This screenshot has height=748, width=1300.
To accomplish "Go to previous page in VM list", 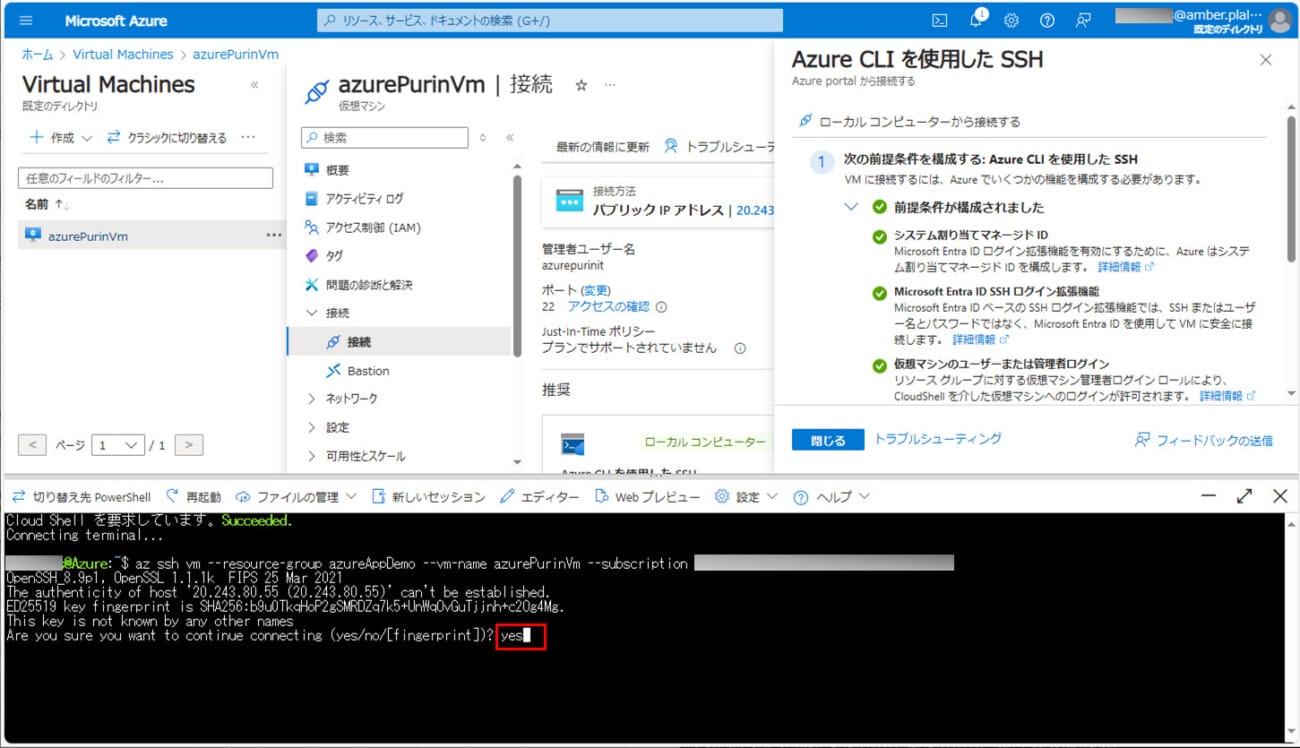I will pos(33,445).
